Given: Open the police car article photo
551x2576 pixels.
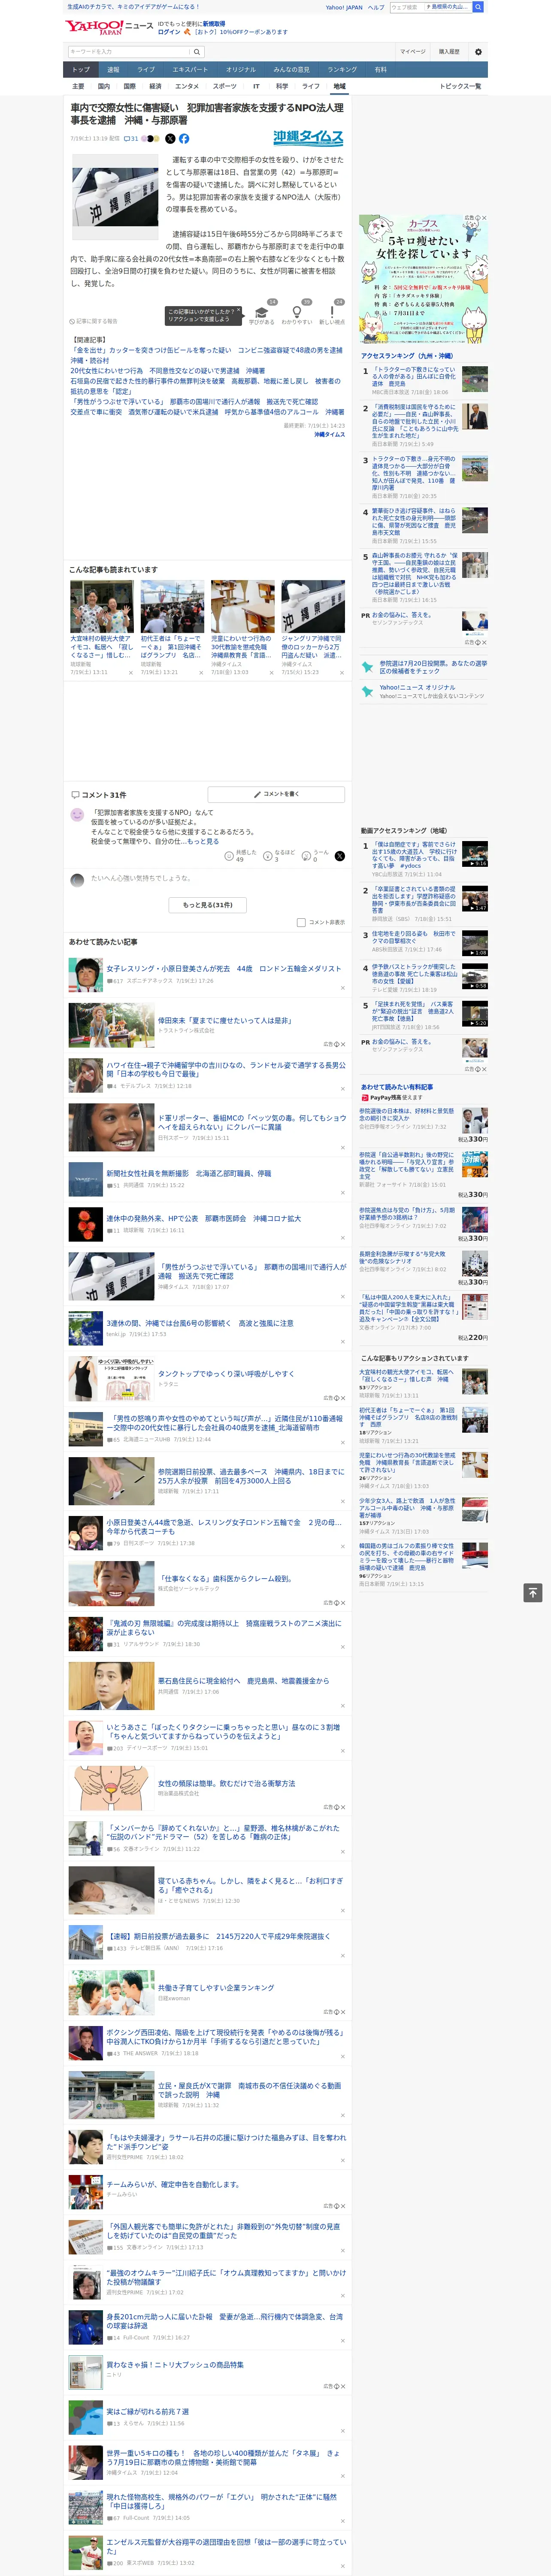Looking at the screenshot, I should [115, 196].
